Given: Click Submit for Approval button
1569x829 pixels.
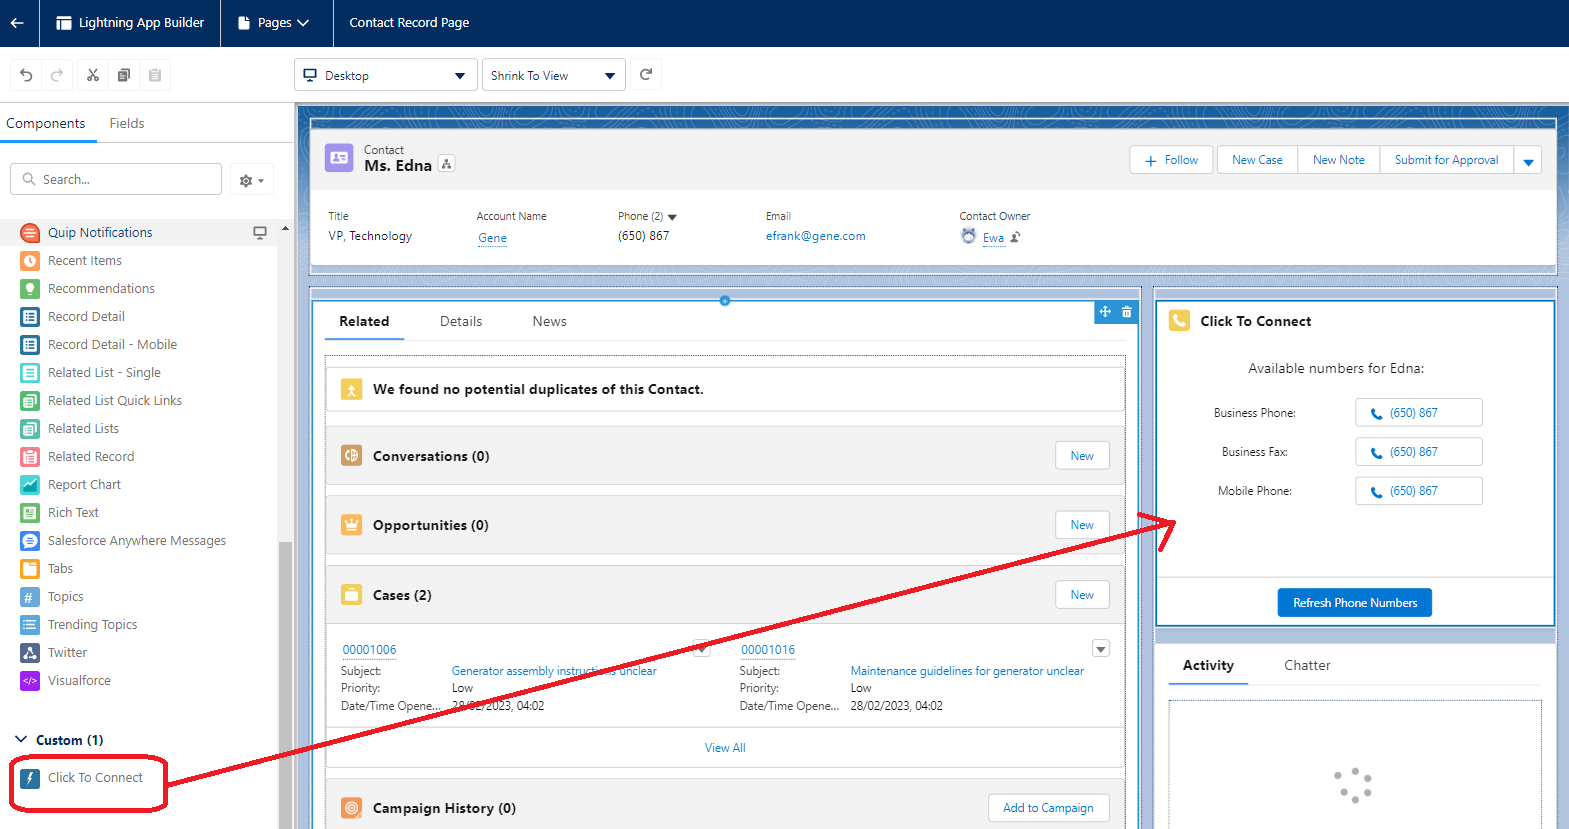Looking at the screenshot, I should 1446,160.
